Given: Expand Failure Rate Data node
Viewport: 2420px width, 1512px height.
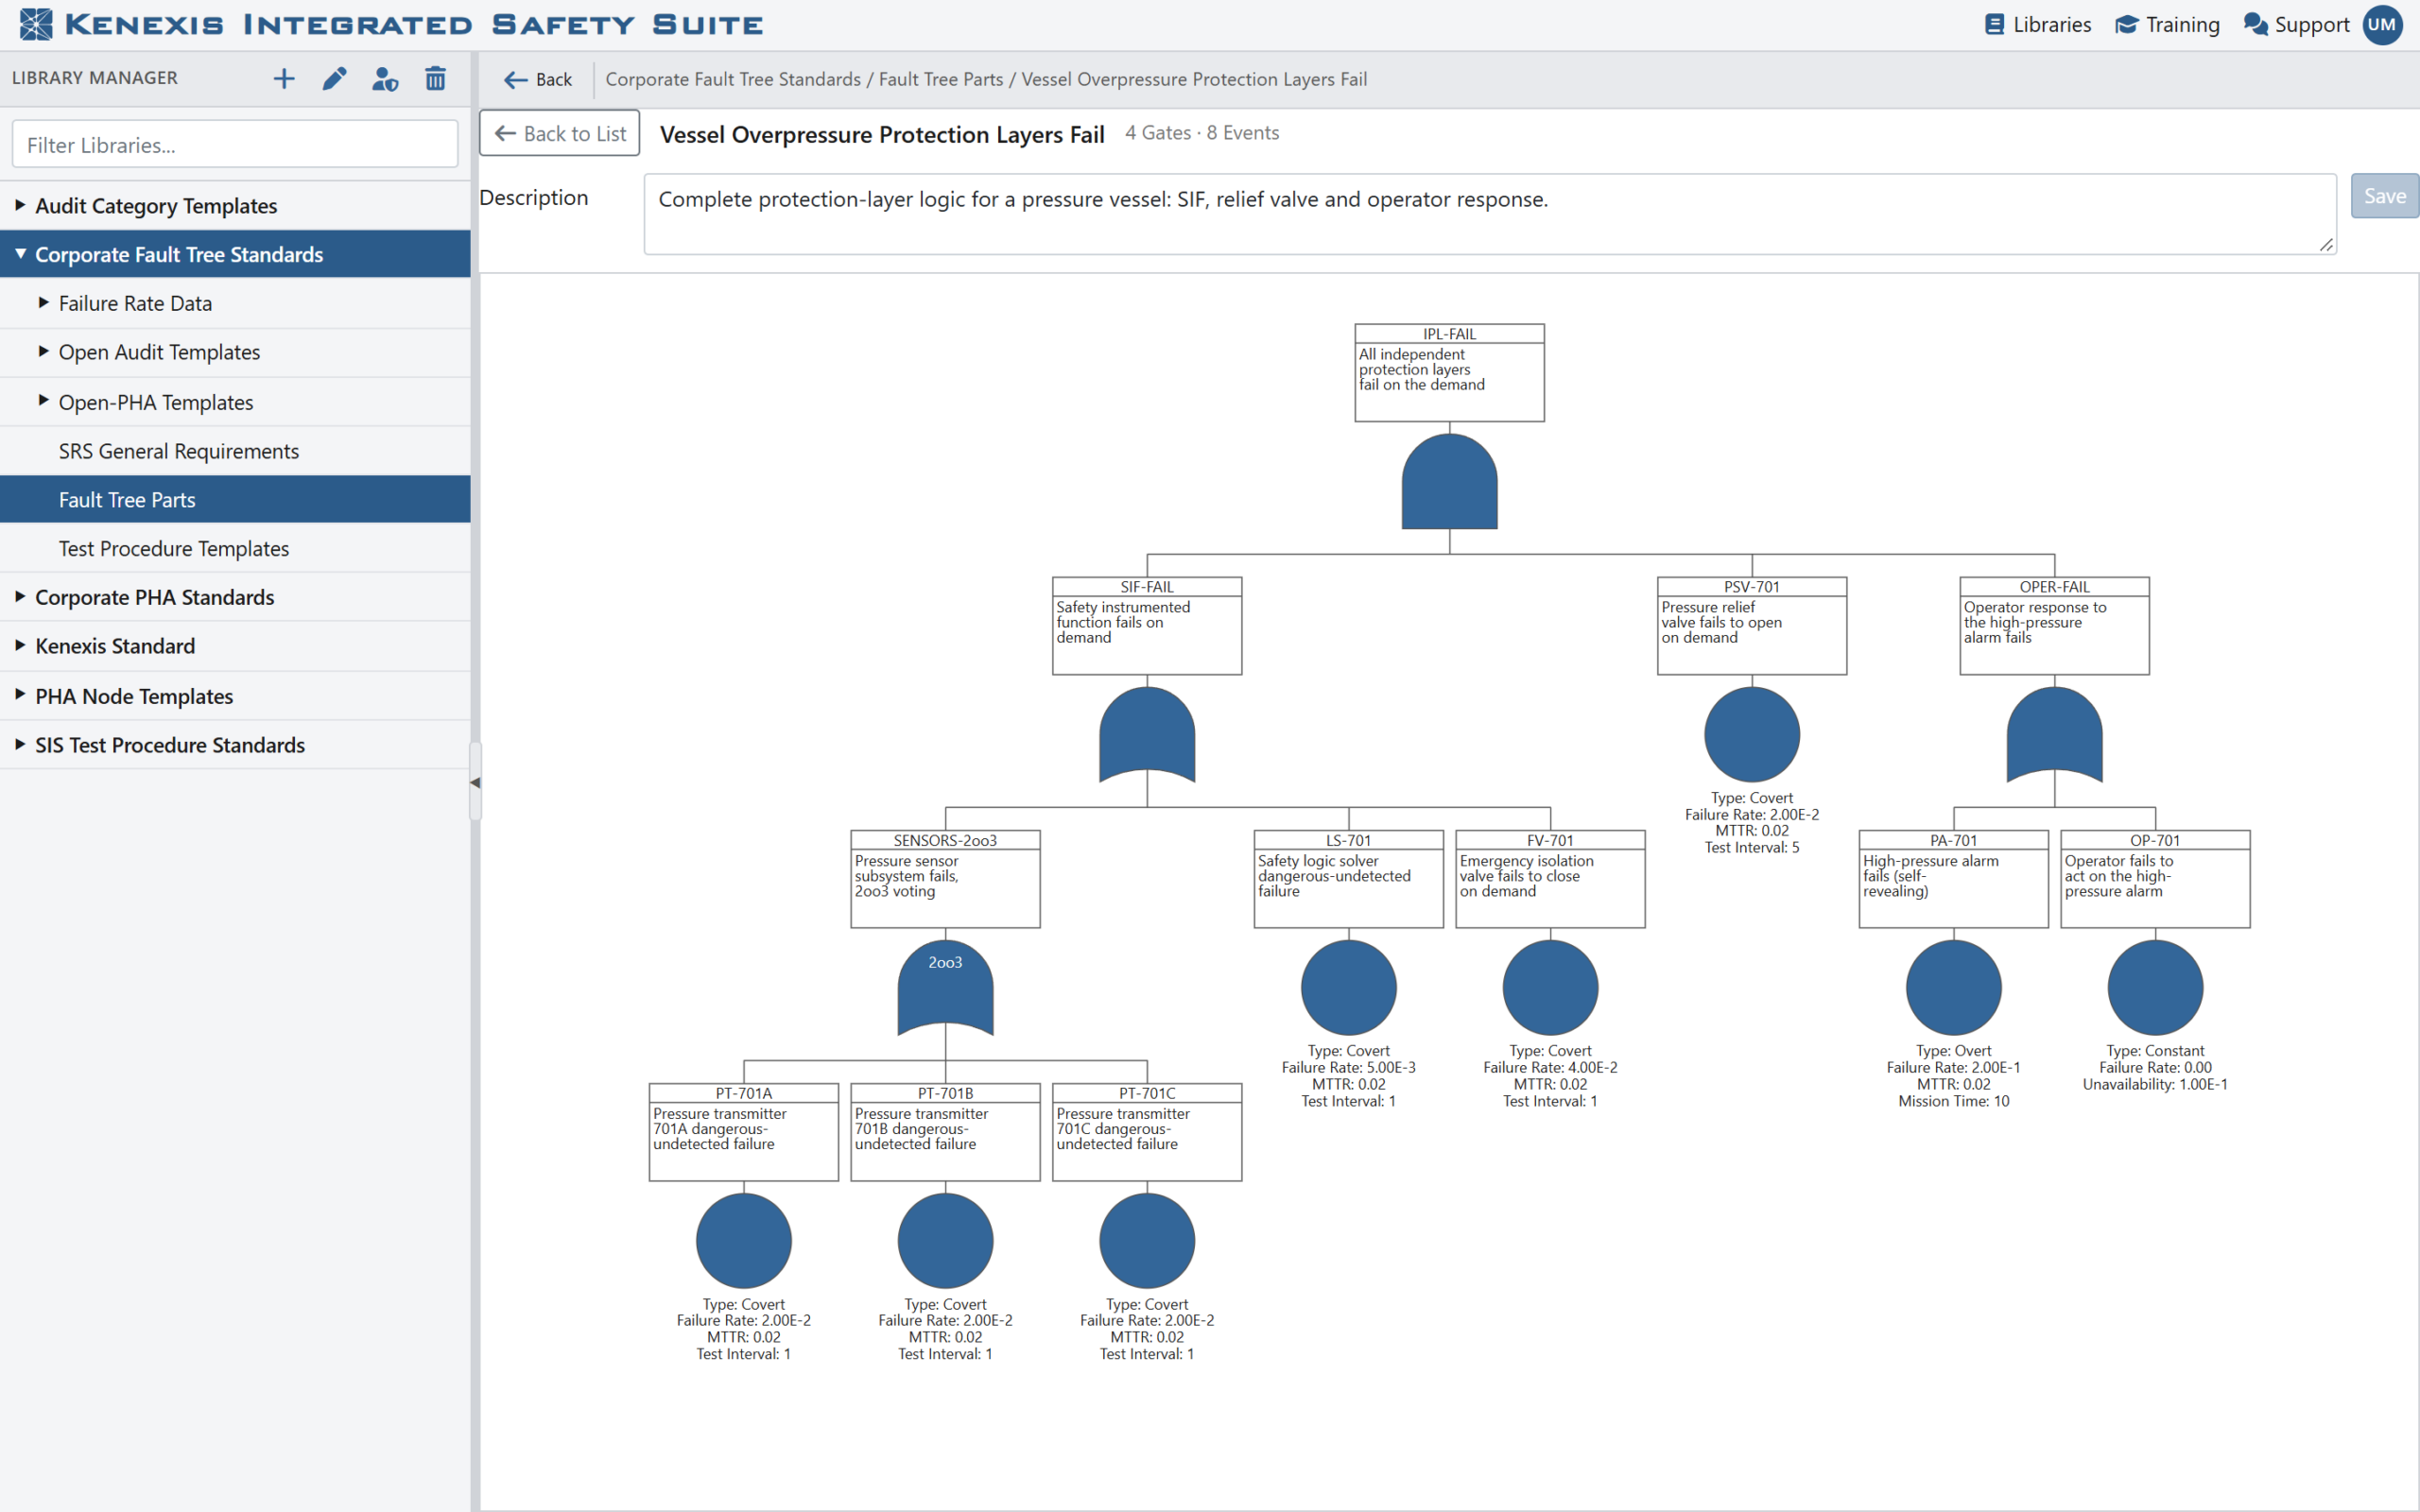Looking at the screenshot, I should tap(43, 302).
